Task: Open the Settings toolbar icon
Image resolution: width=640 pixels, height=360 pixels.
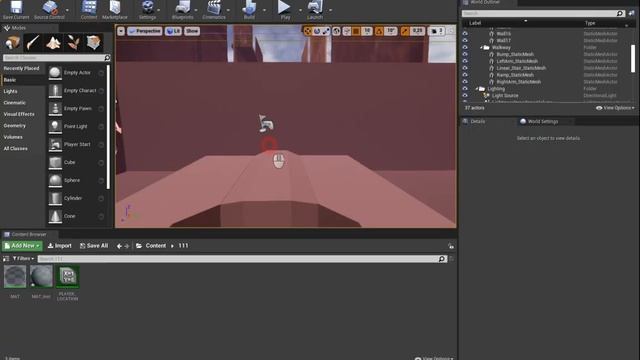Action: click(147, 9)
